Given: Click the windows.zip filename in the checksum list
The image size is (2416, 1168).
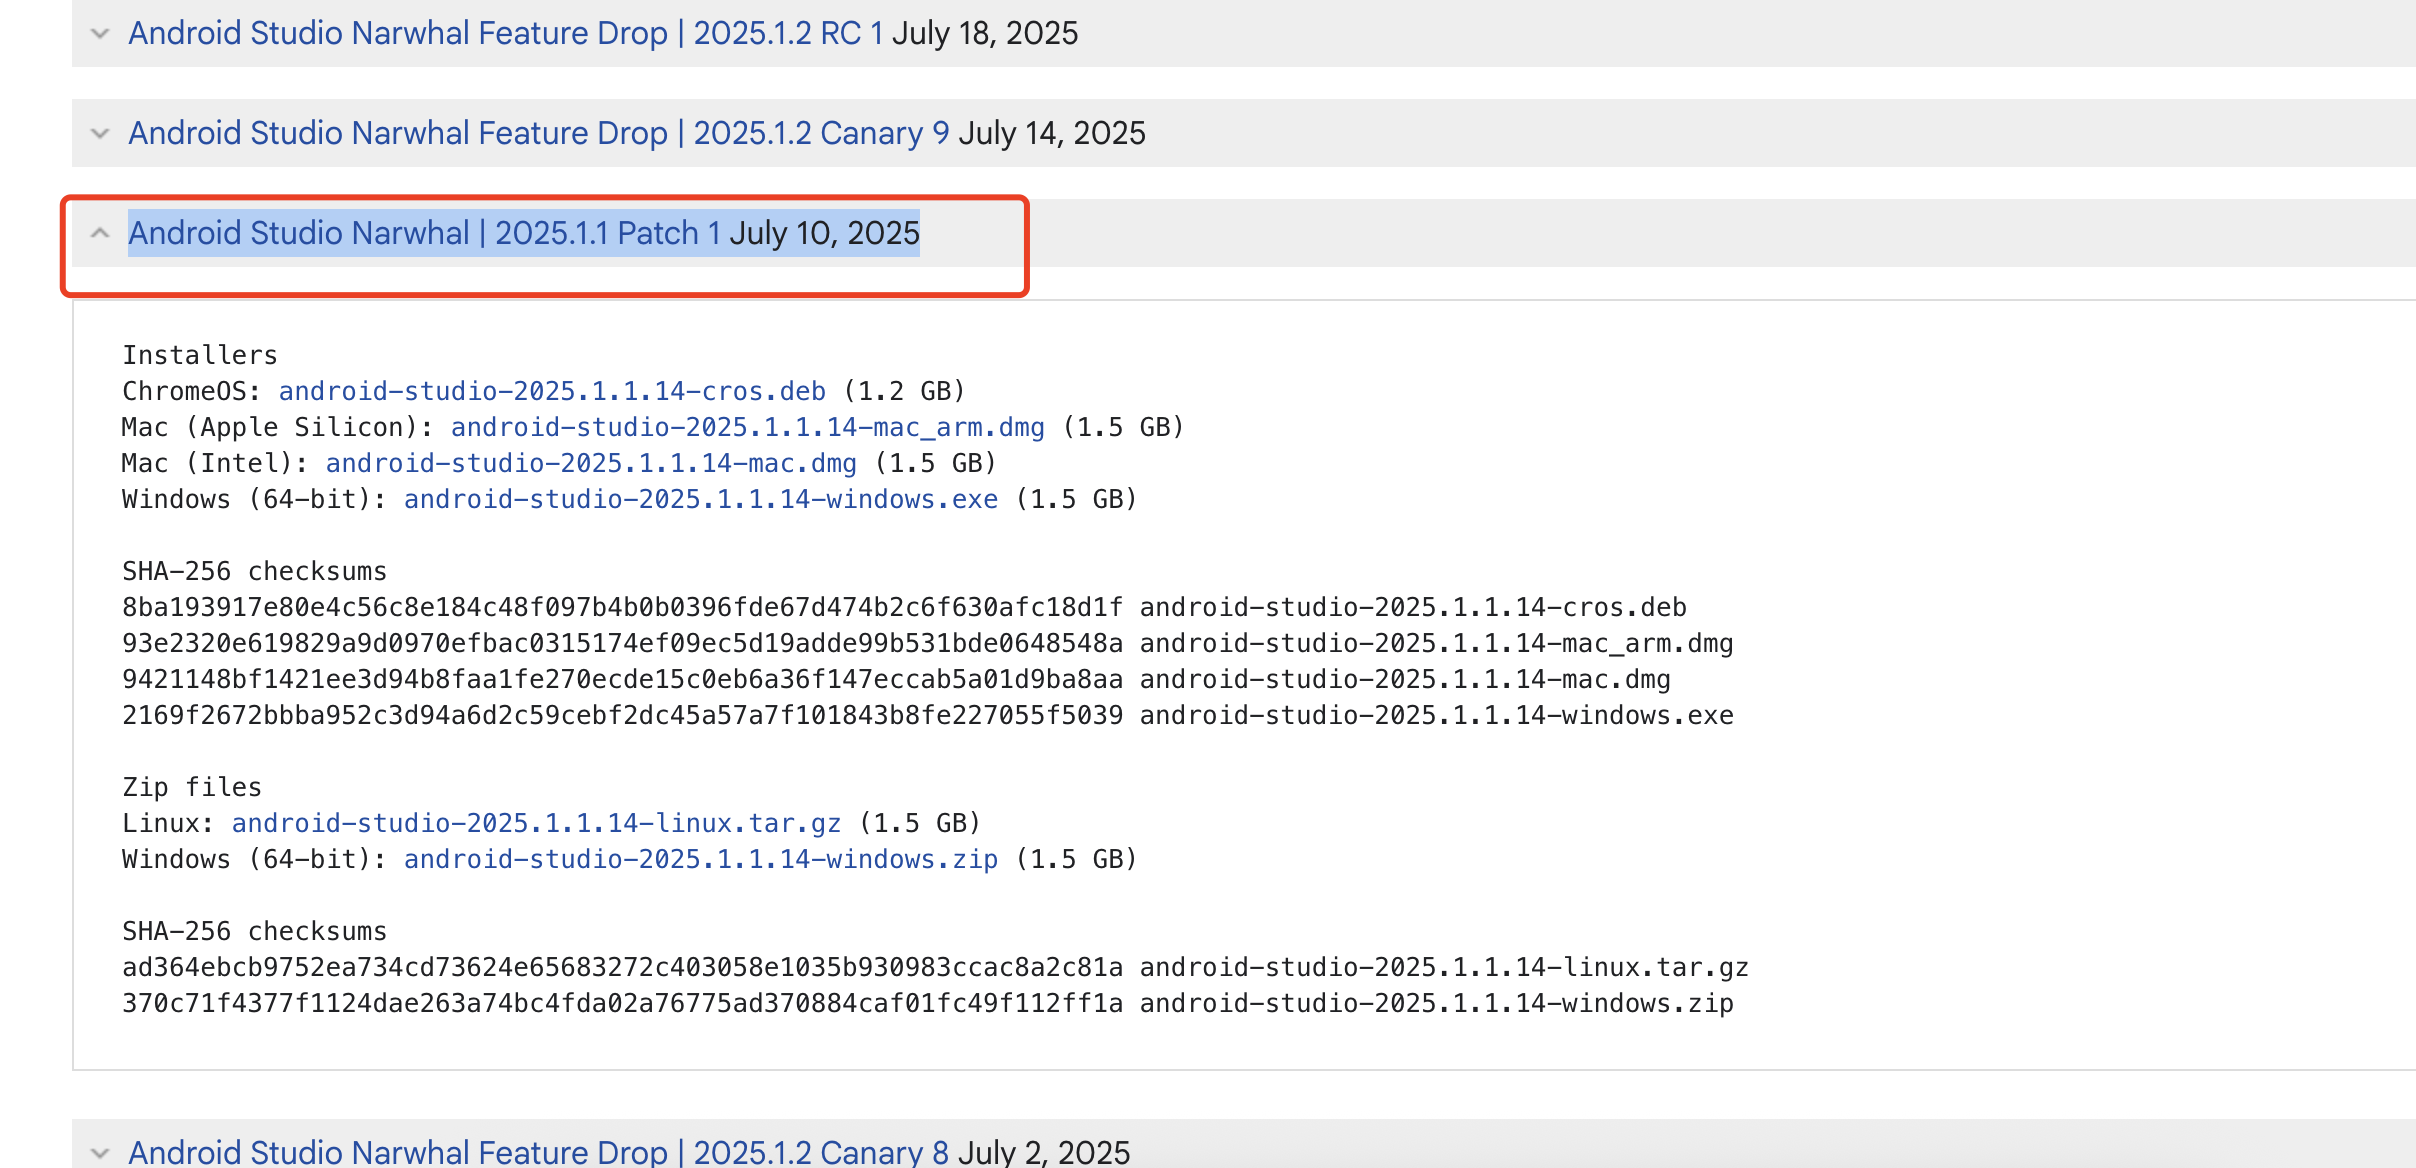Looking at the screenshot, I should (x=1437, y=1003).
